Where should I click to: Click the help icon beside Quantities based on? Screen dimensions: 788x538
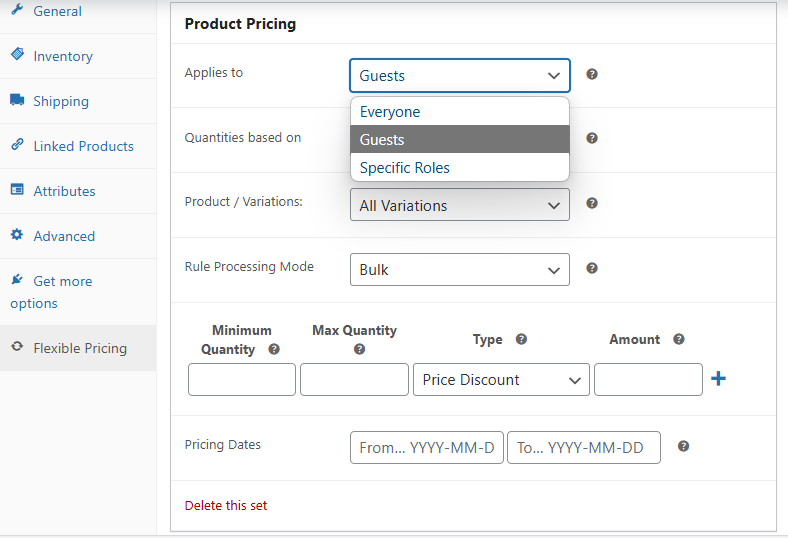pyautogui.click(x=592, y=139)
